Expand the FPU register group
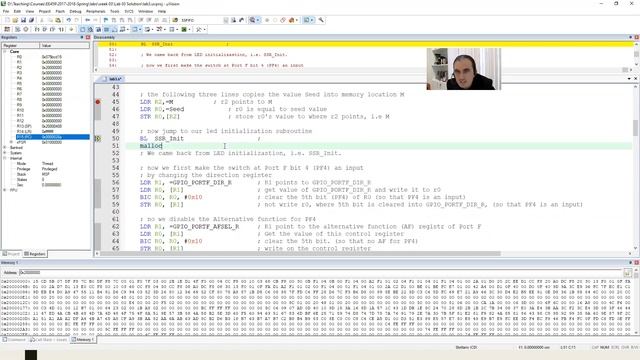 click(5, 190)
